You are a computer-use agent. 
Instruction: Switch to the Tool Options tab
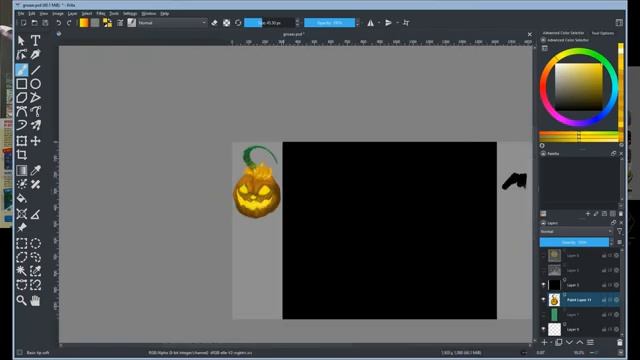tap(602, 33)
